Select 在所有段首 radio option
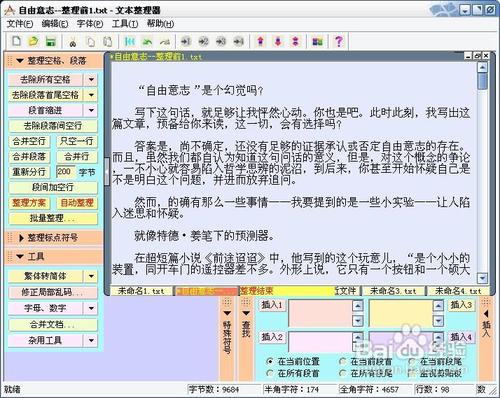Viewport: 500px width, 398px height. click(270, 373)
